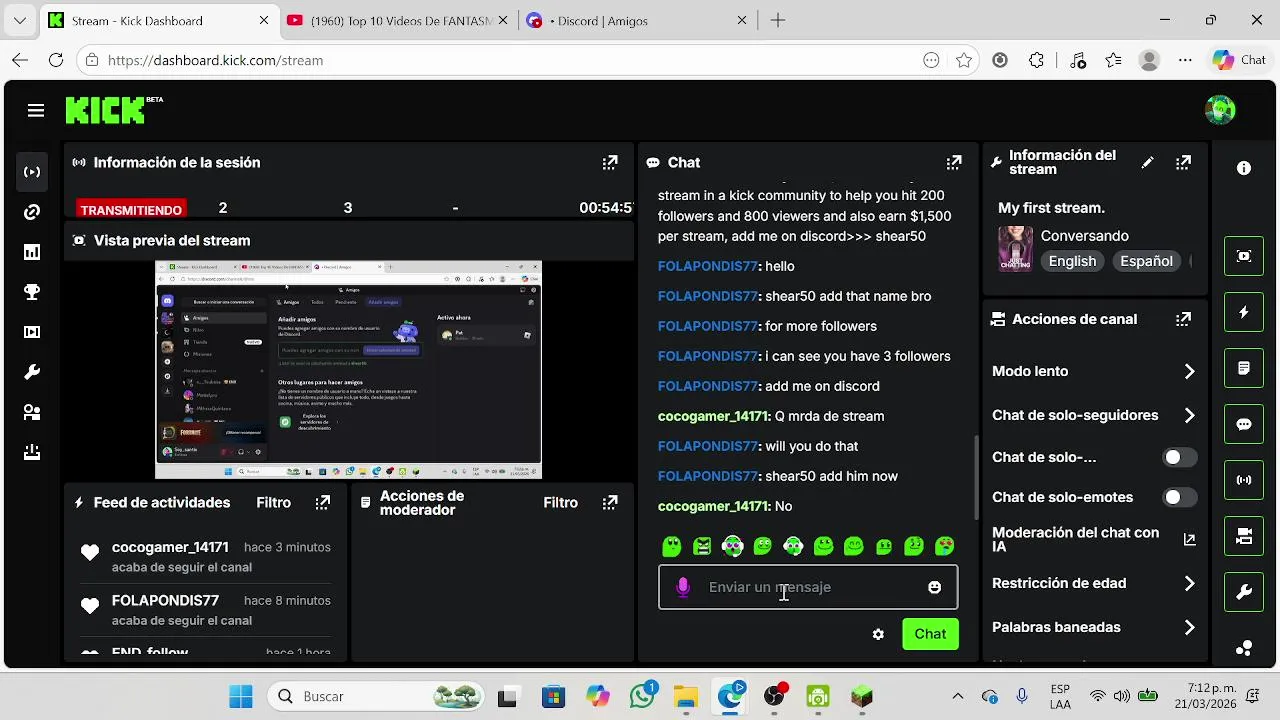
Task: Open the chain-link icon in the left sidebar
Action: click(32, 212)
